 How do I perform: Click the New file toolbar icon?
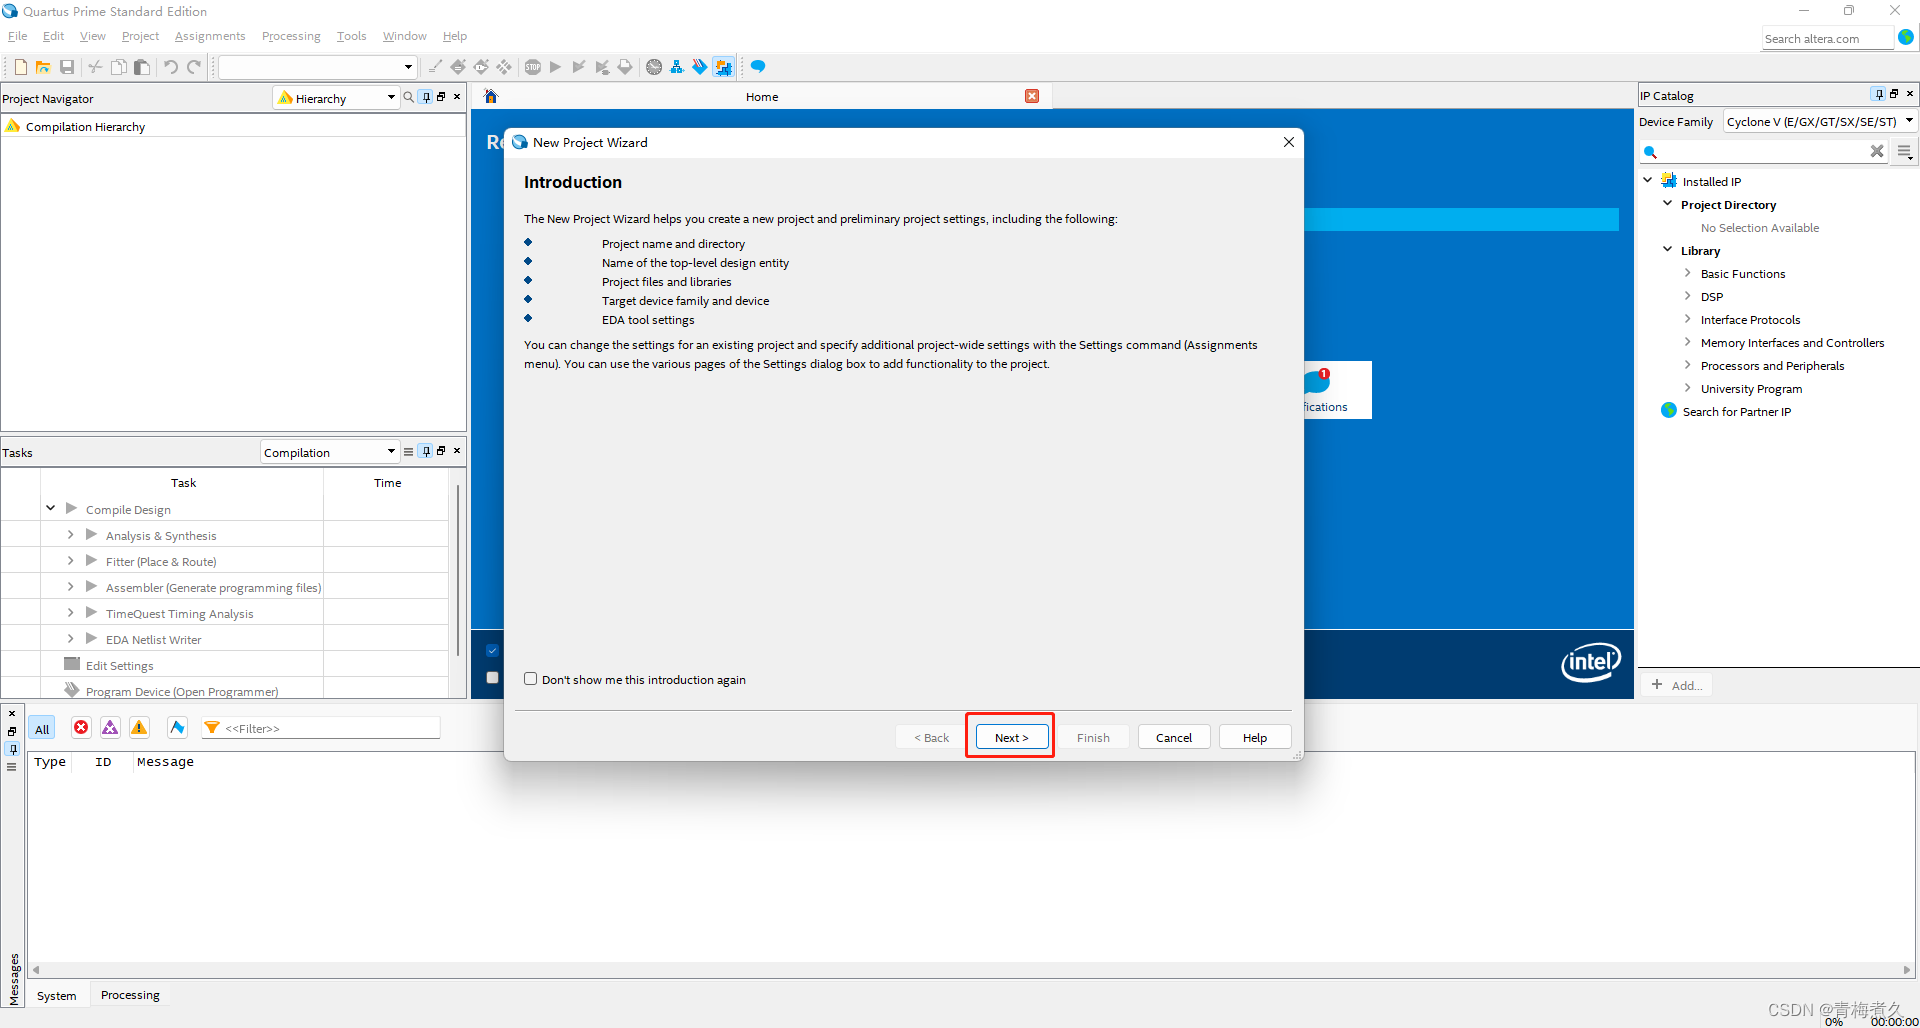[x=20, y=67]
